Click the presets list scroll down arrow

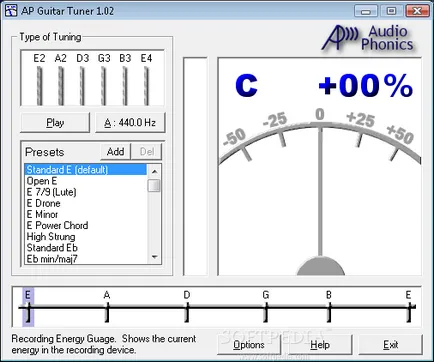tap(154, 257)
